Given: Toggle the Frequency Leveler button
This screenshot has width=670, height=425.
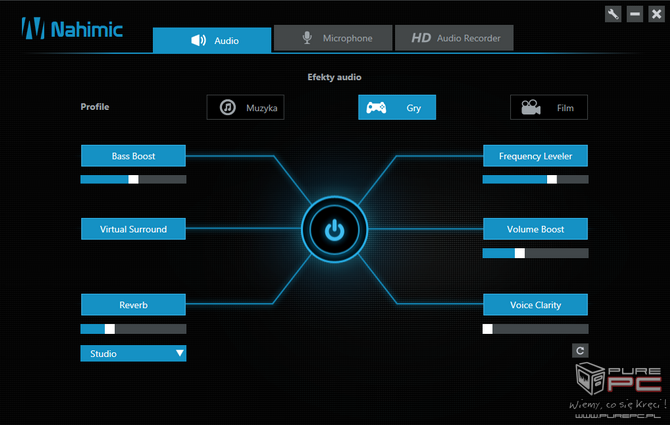Looking at the screenshot, I should (x=535, y=156).
